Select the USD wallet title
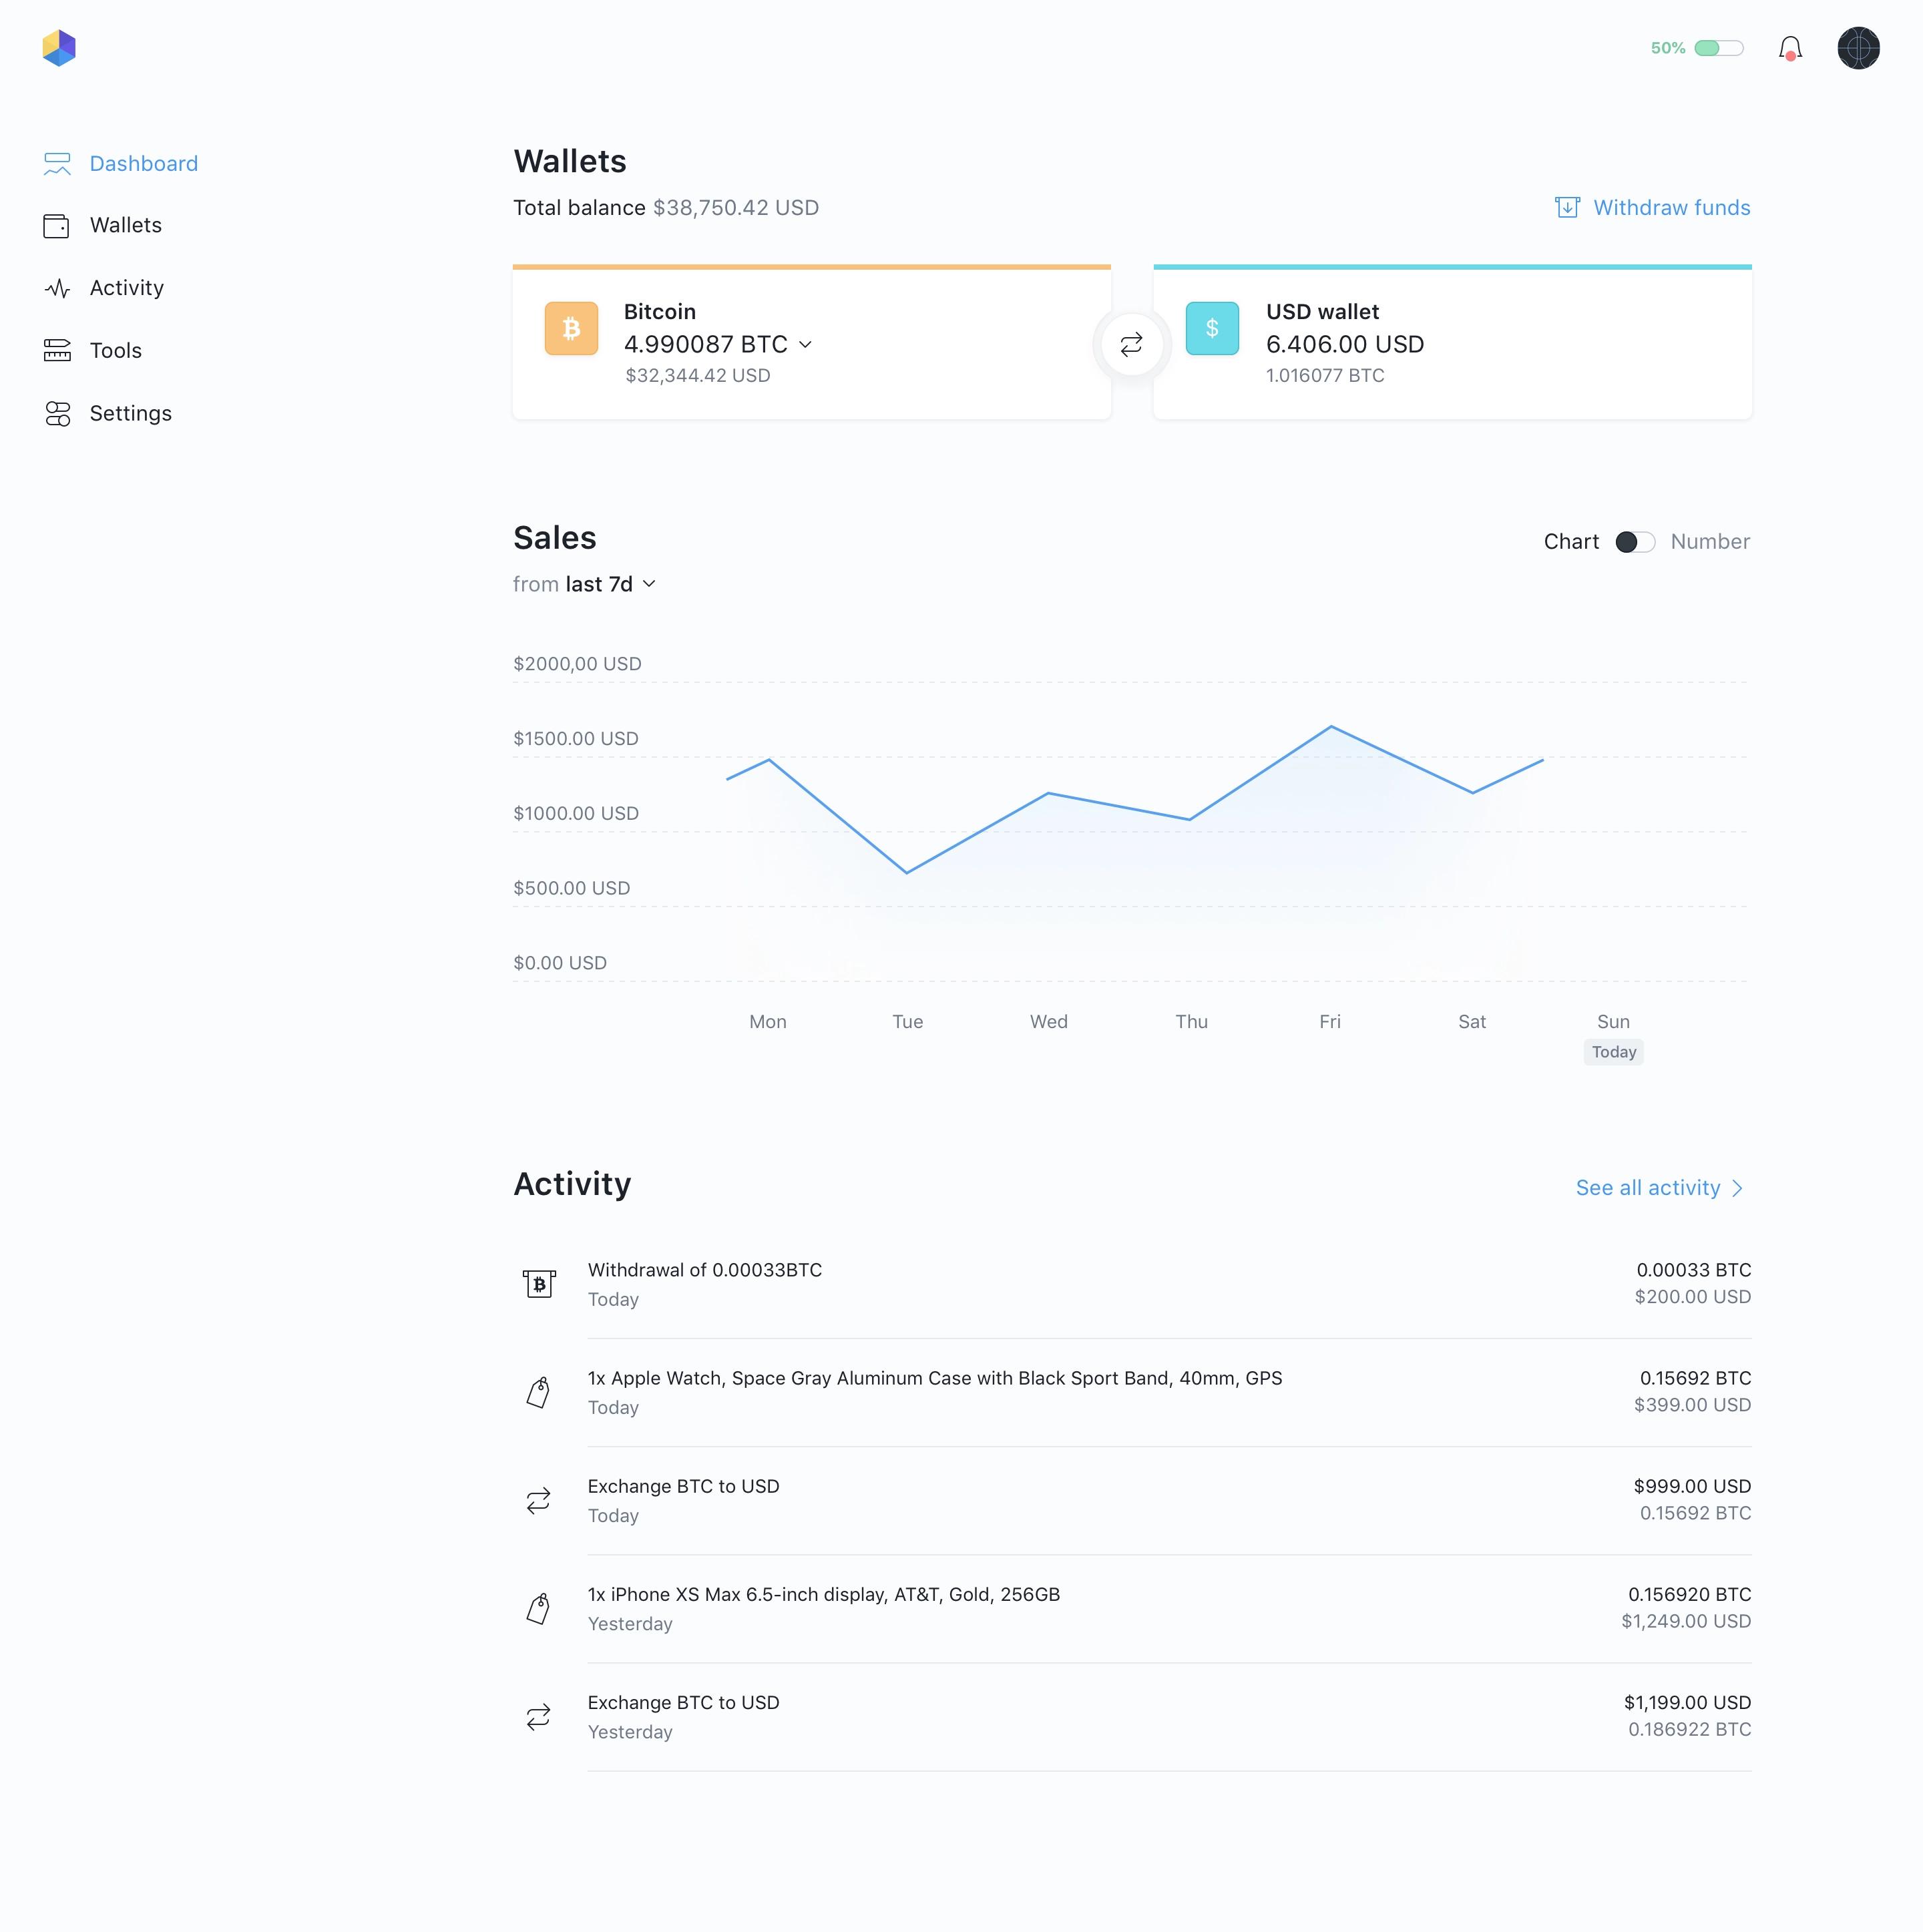The width and height of the screenshot is (1923, 1932). (1322, 312)
